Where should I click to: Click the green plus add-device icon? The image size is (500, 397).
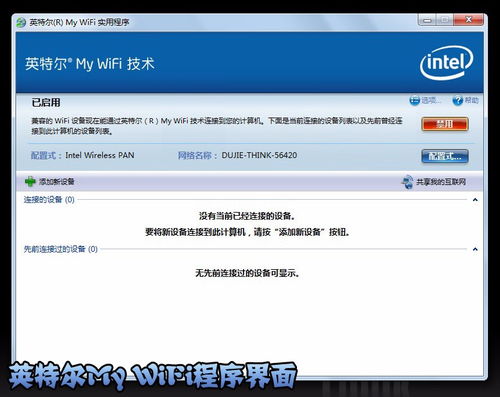coord(30,181)
